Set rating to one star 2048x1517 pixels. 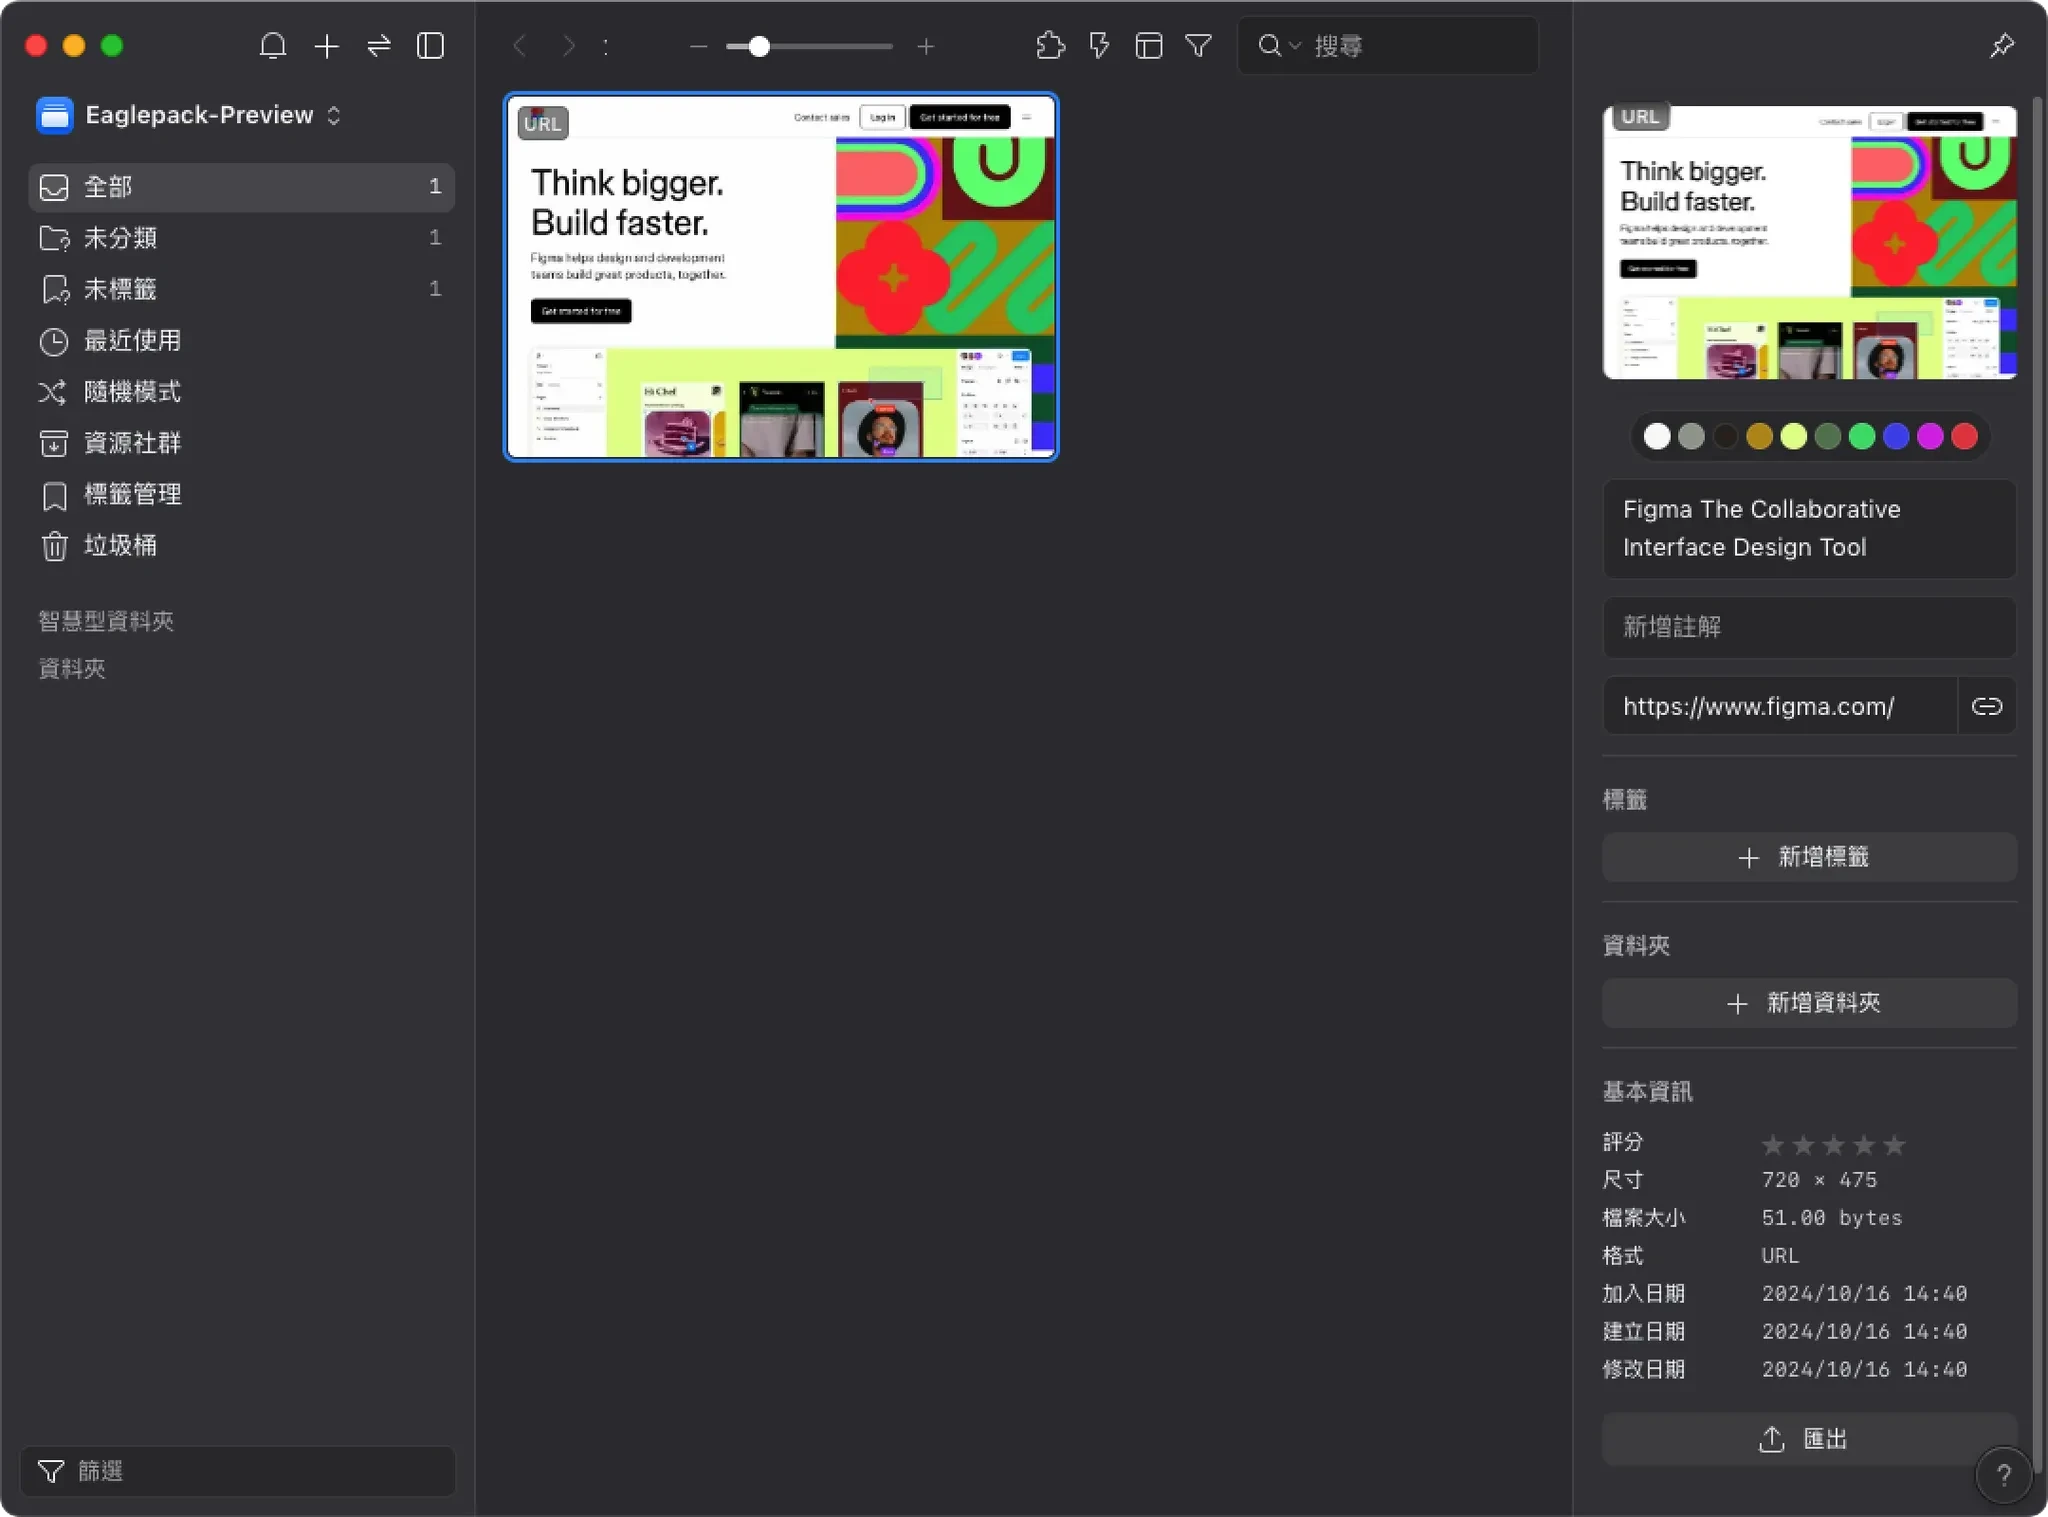point(1773,1144)
